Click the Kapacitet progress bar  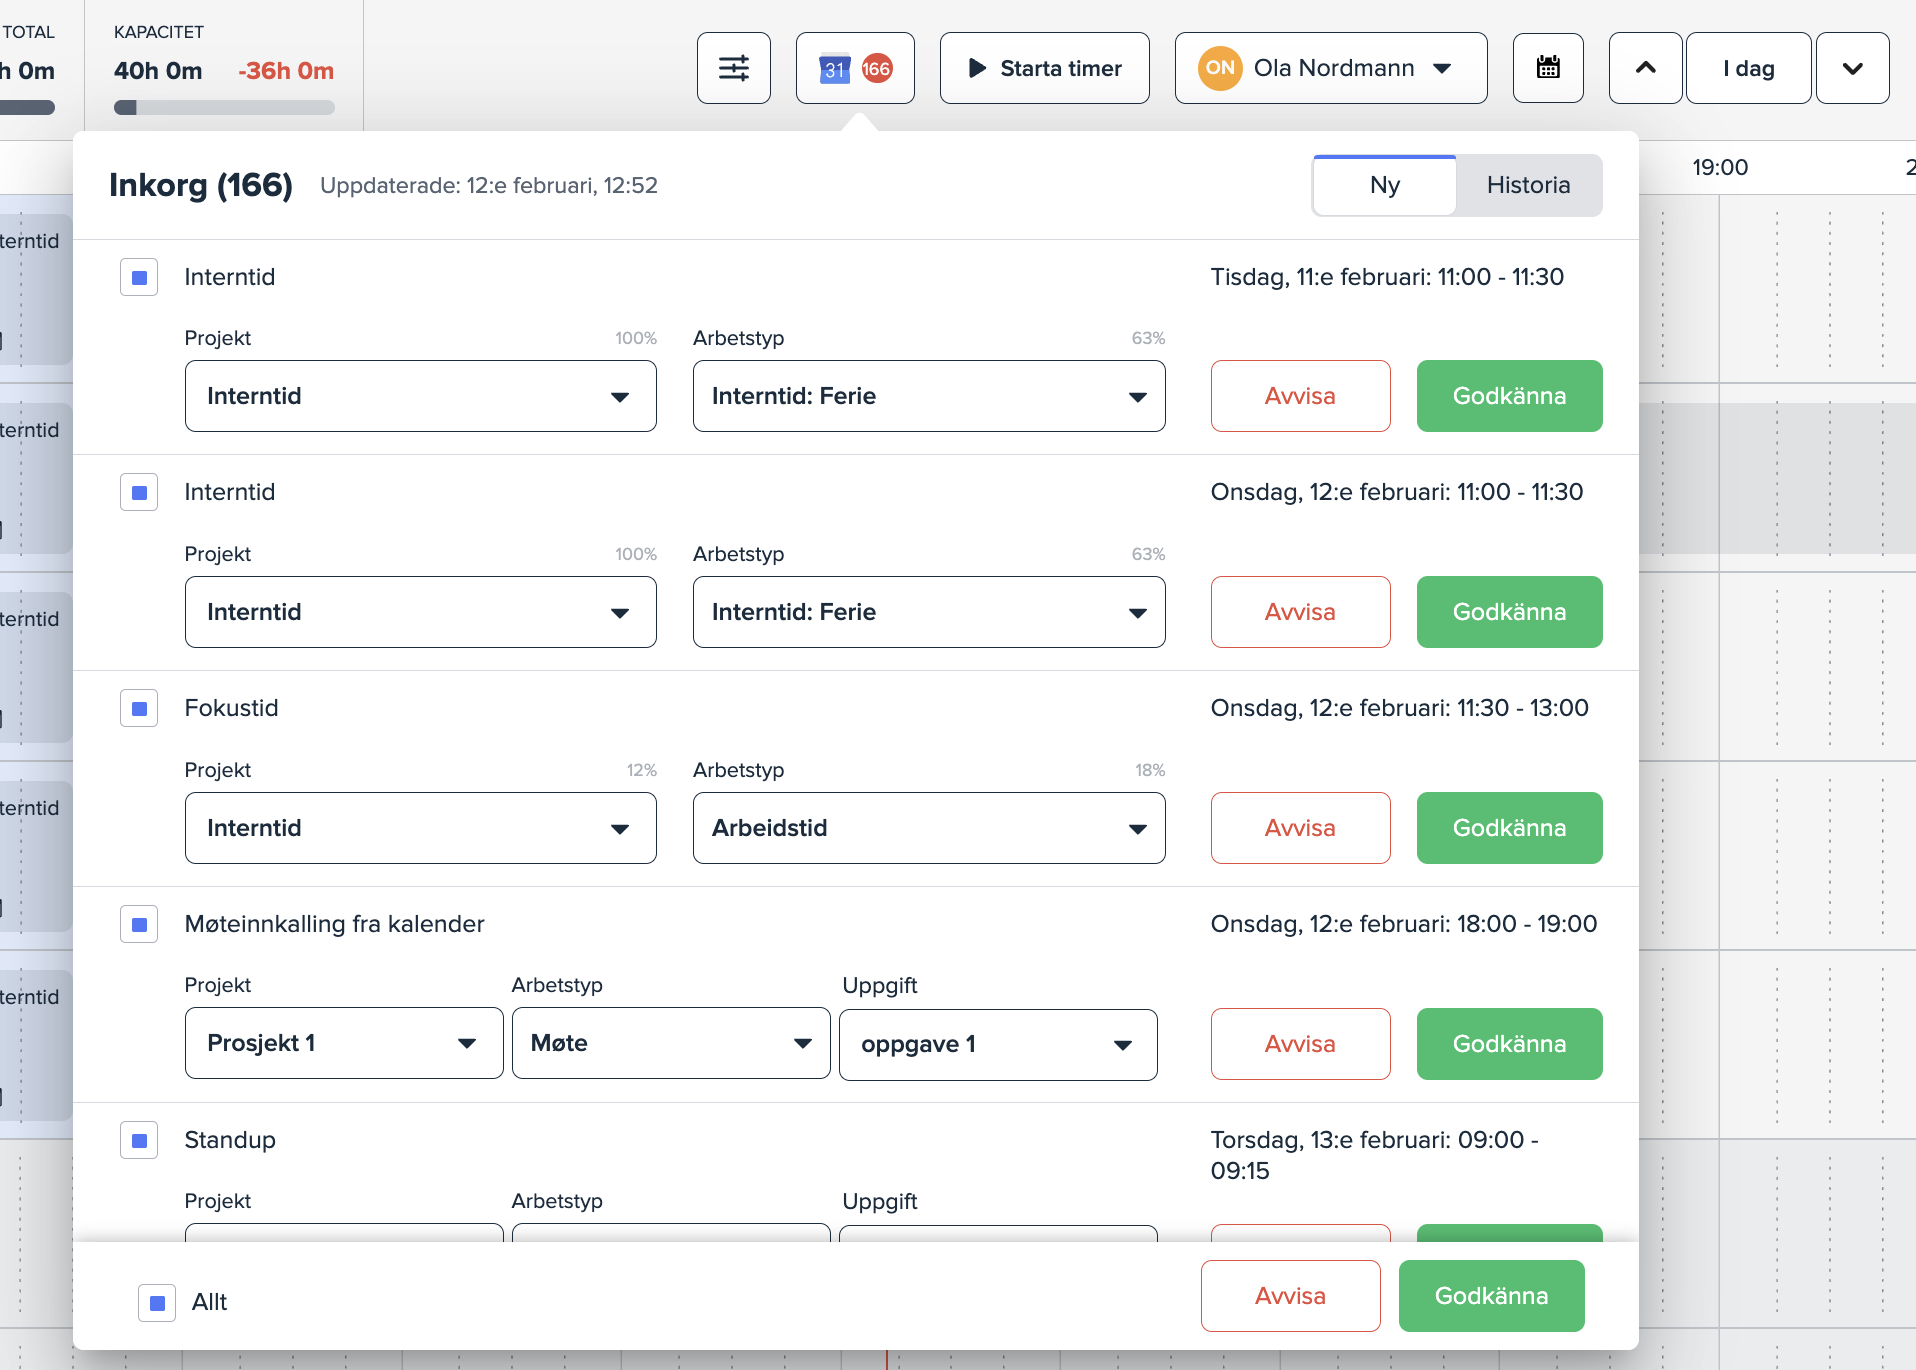click(224, 108)
